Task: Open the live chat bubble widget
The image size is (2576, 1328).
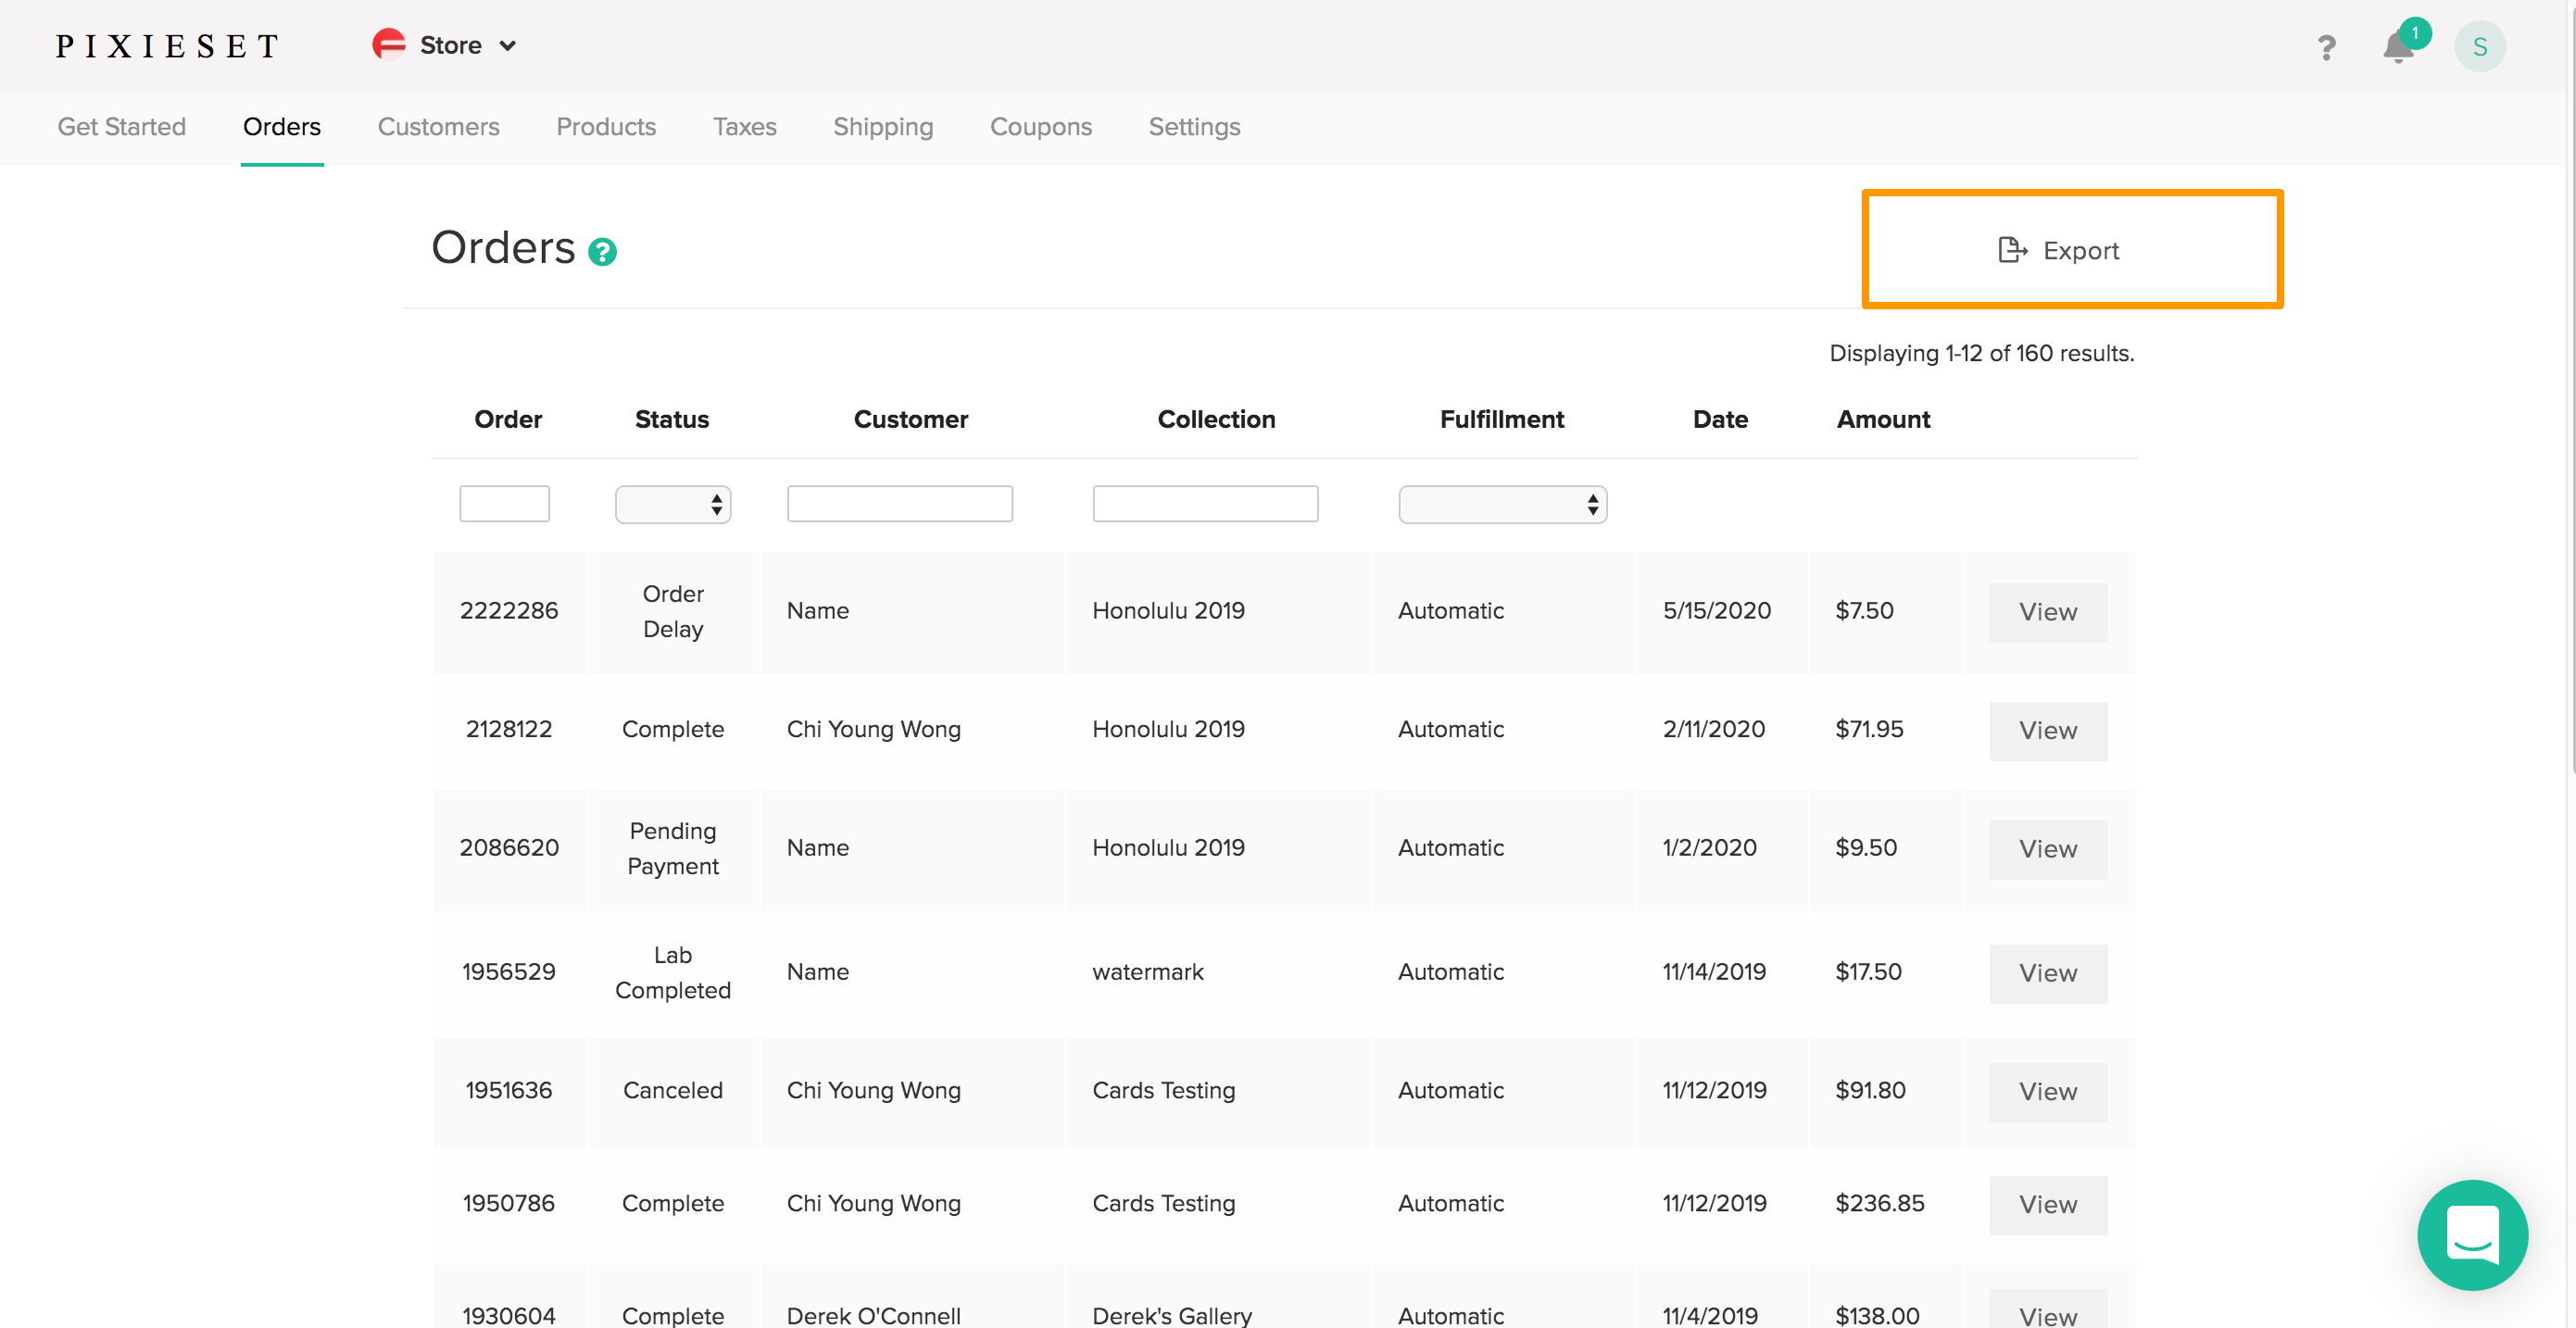Action: [2472, 1234]
